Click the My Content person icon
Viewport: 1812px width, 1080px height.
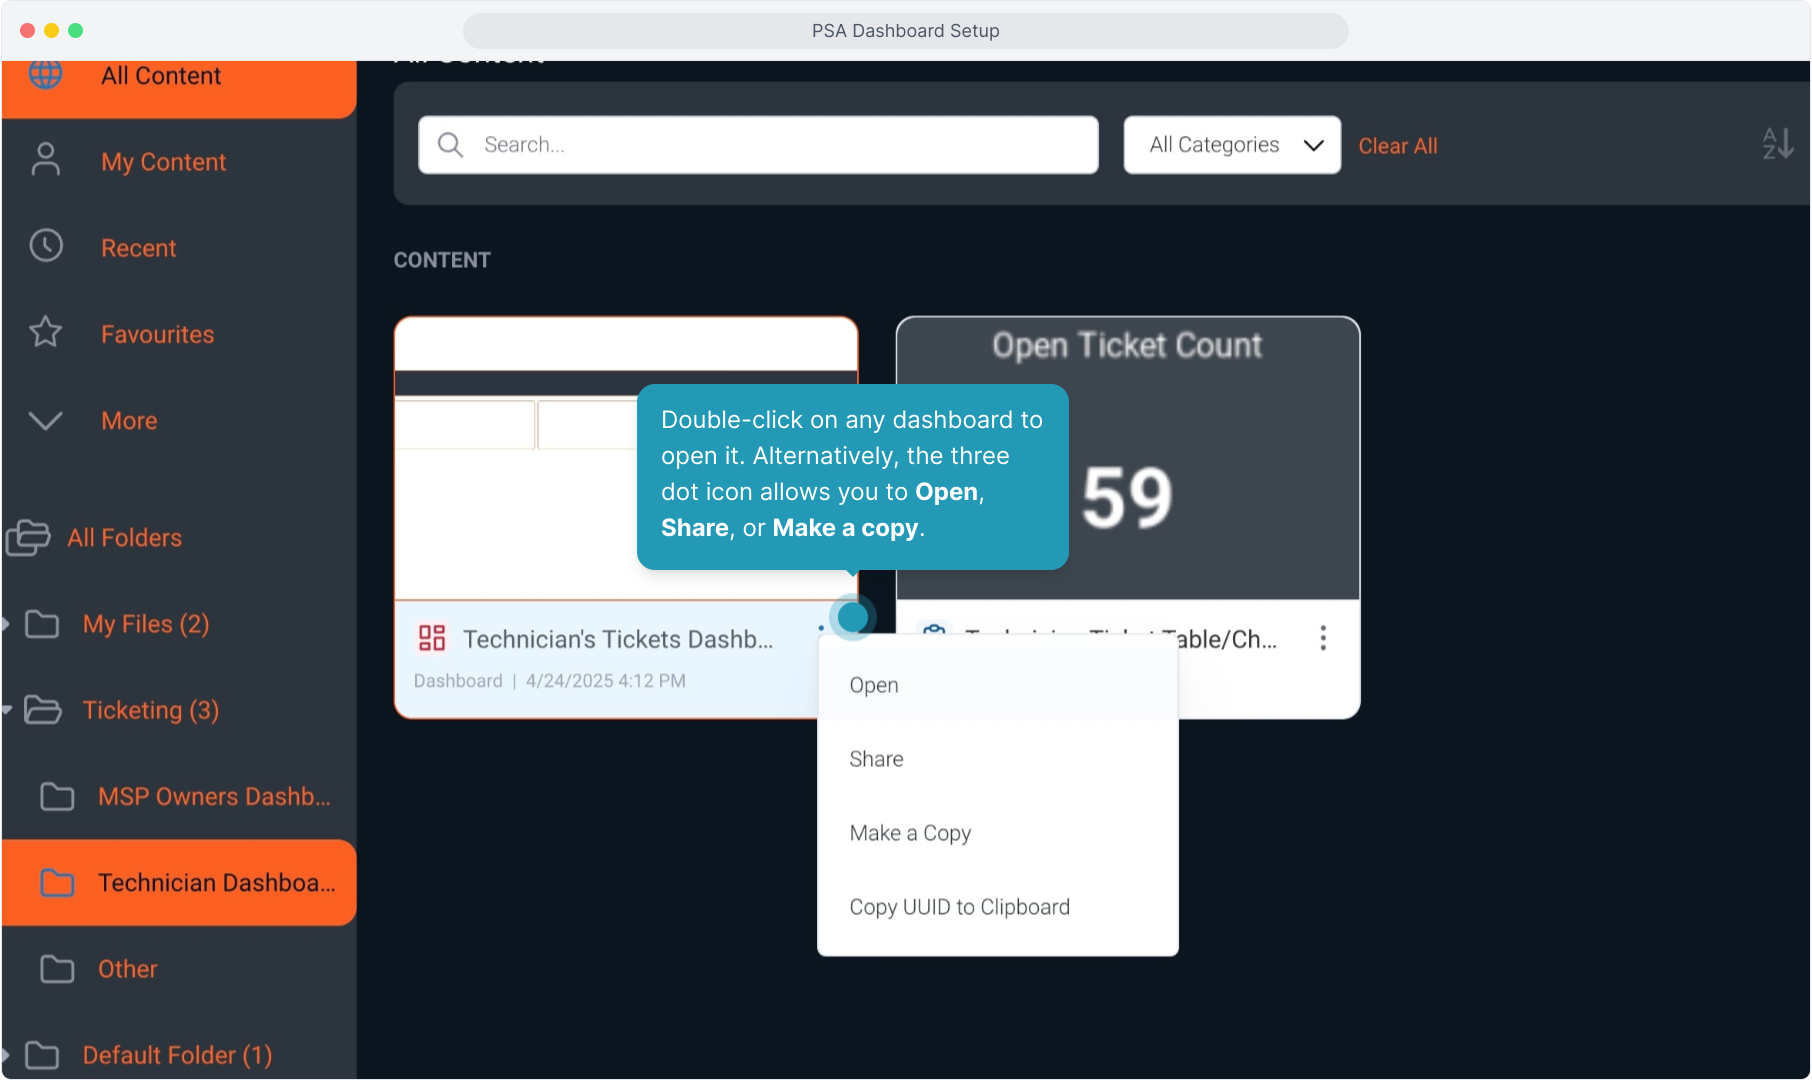46,160
